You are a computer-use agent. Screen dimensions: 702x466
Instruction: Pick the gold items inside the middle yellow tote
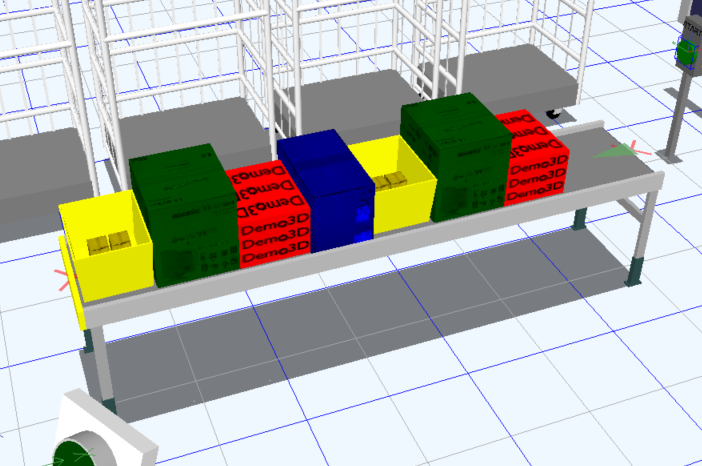pos(389,181)
